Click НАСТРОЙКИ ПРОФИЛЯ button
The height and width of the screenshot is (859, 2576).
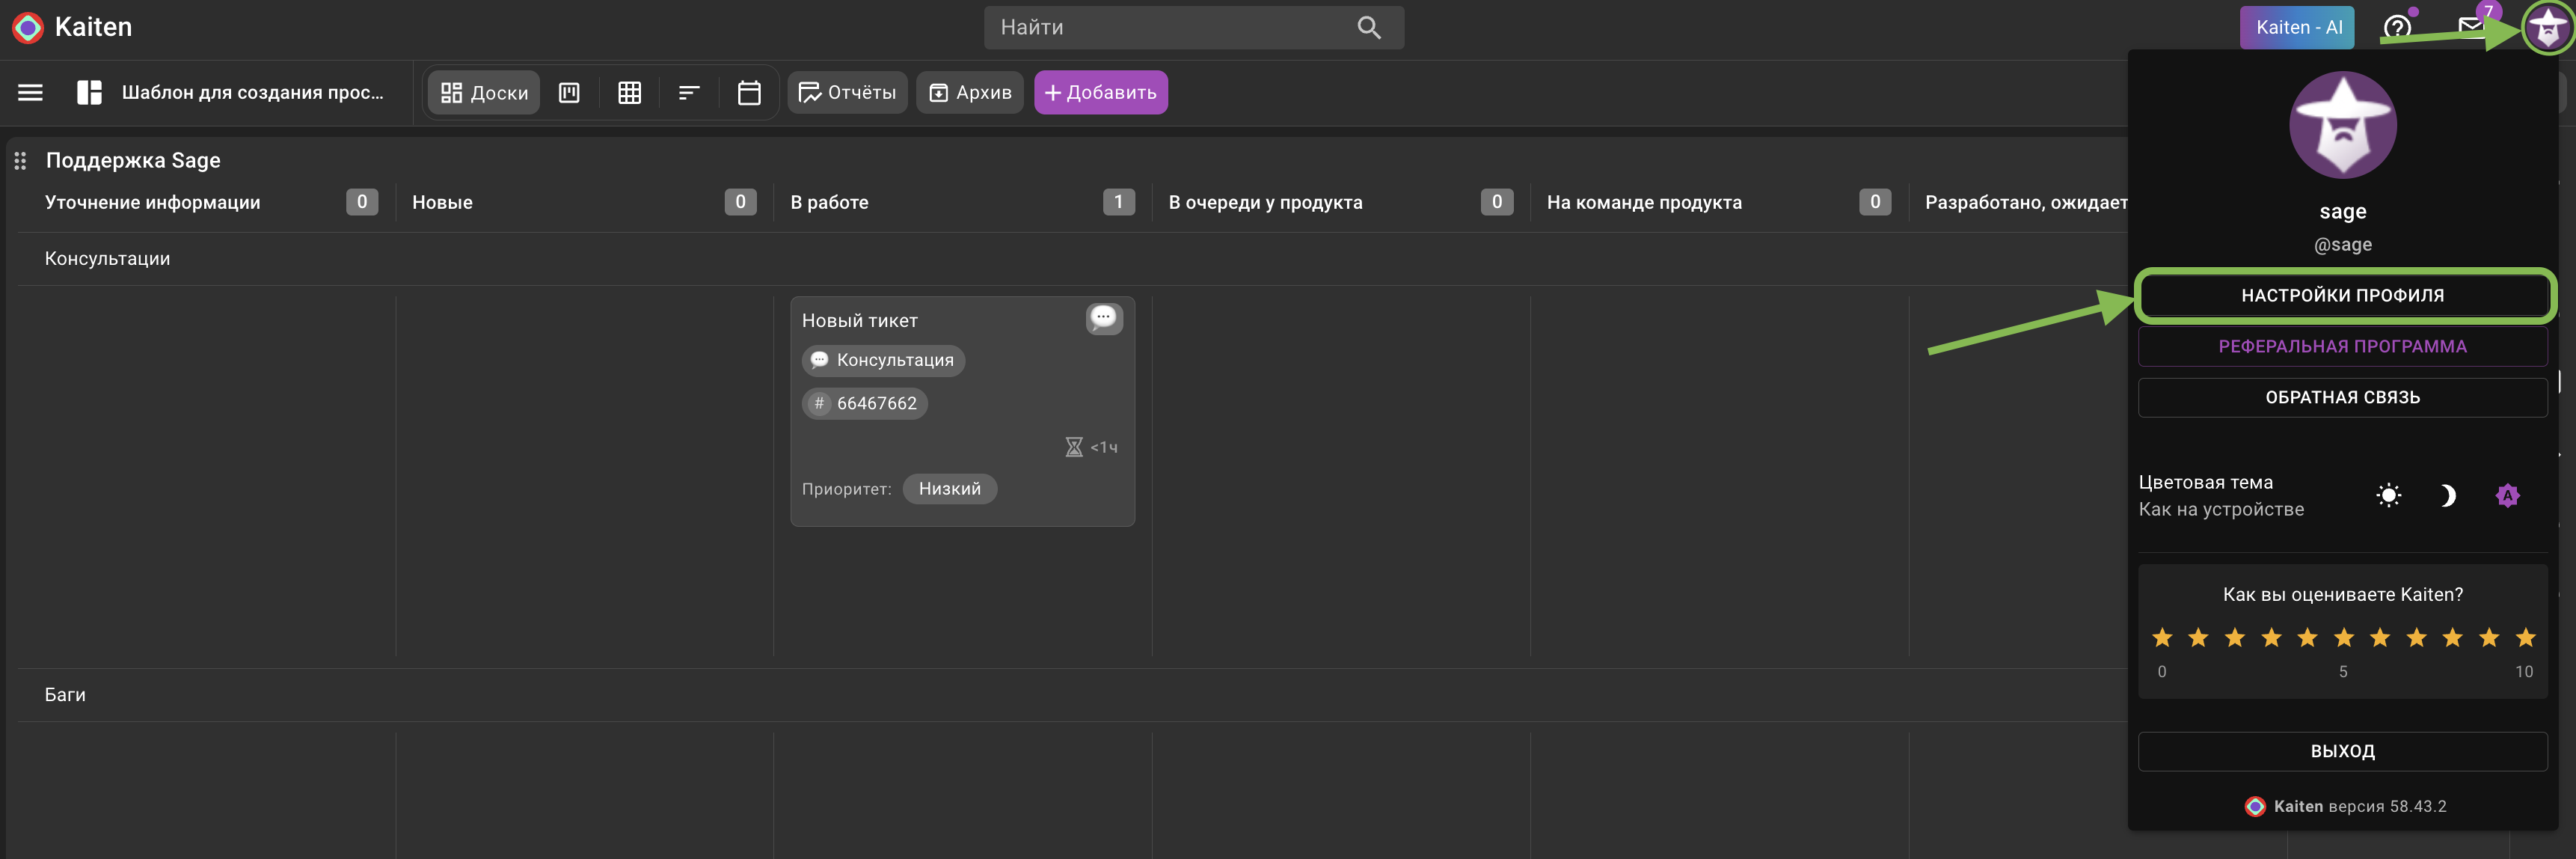(x=2342, y=295)
